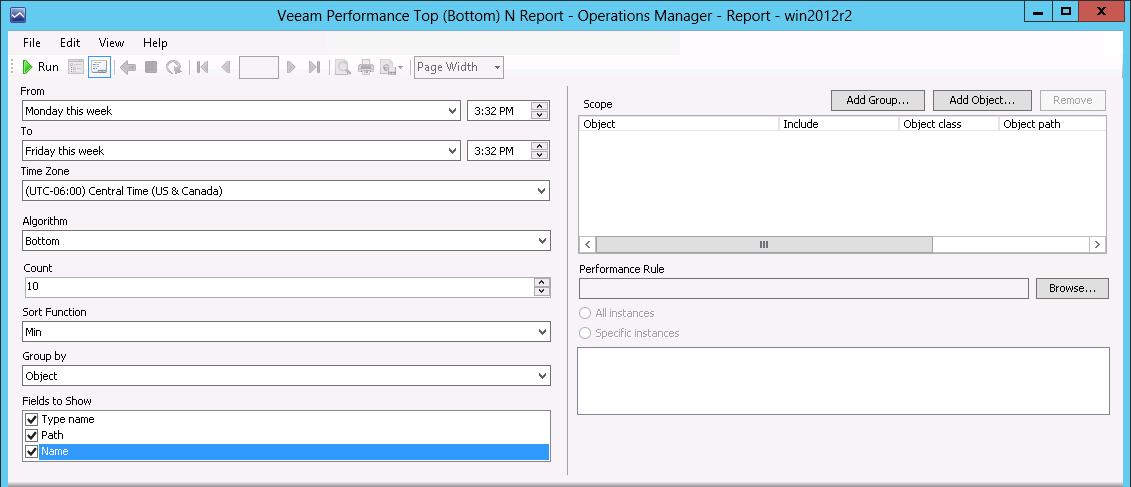1131x487 pixels.
Task: Click the stop rendering icon
Action: 151,67
